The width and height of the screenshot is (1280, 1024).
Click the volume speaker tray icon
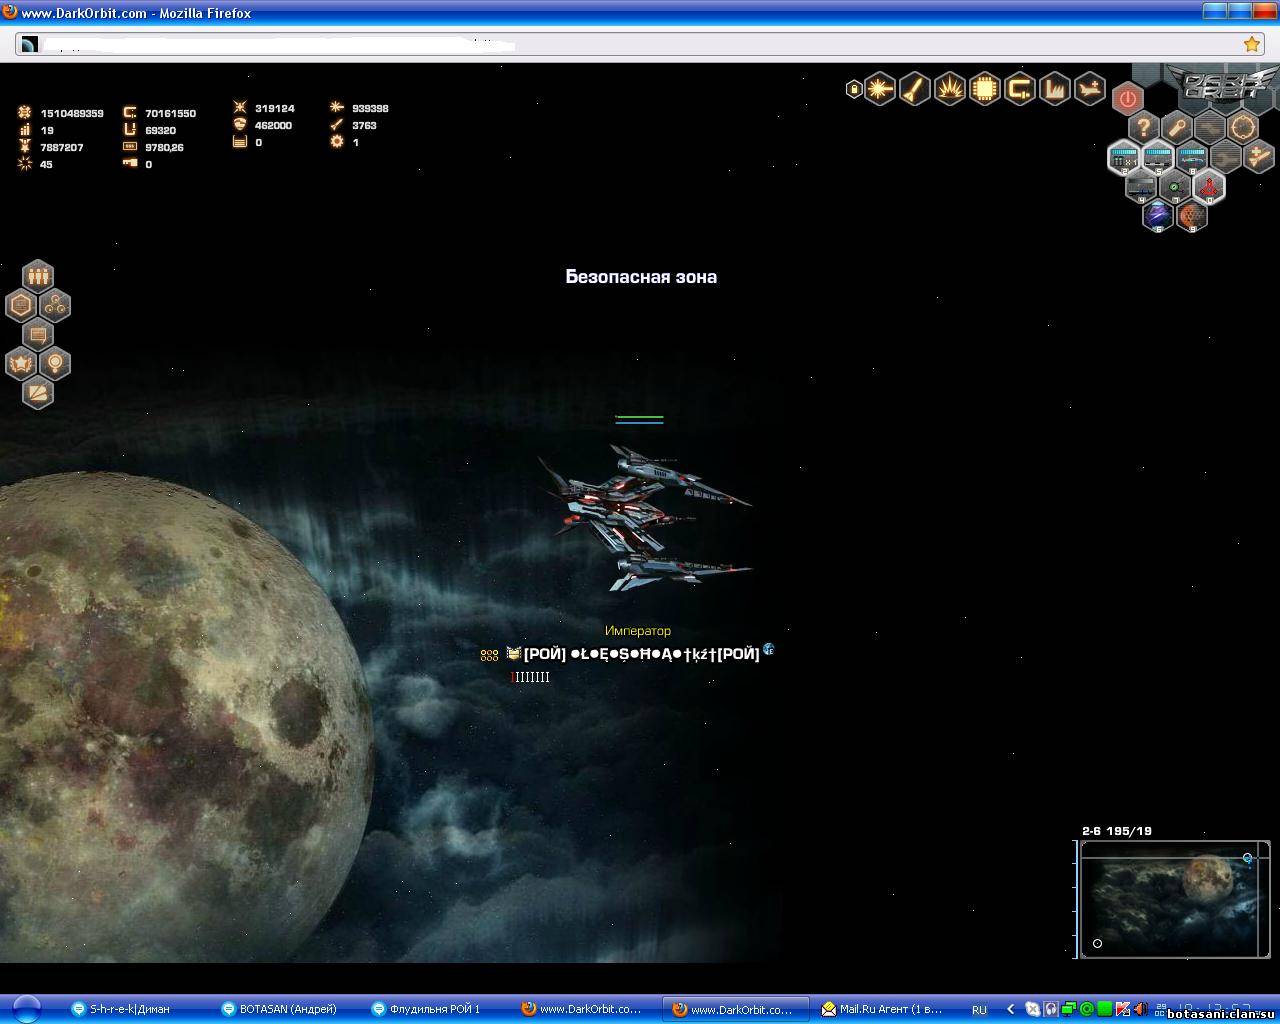1140,1010
